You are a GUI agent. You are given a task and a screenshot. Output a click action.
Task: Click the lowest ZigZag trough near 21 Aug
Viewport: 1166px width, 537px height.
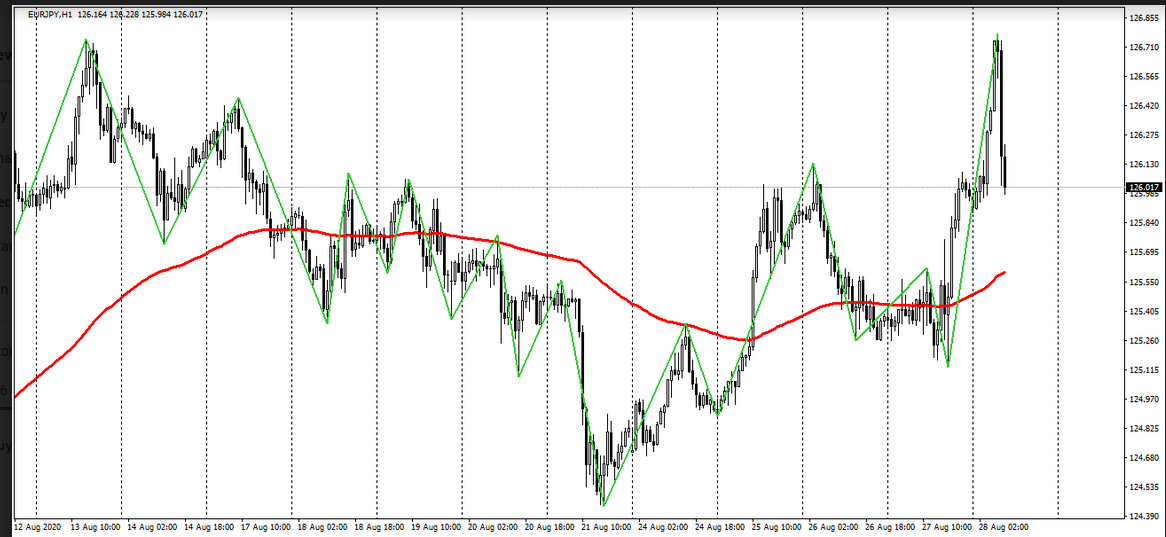[x=603, y=505]
